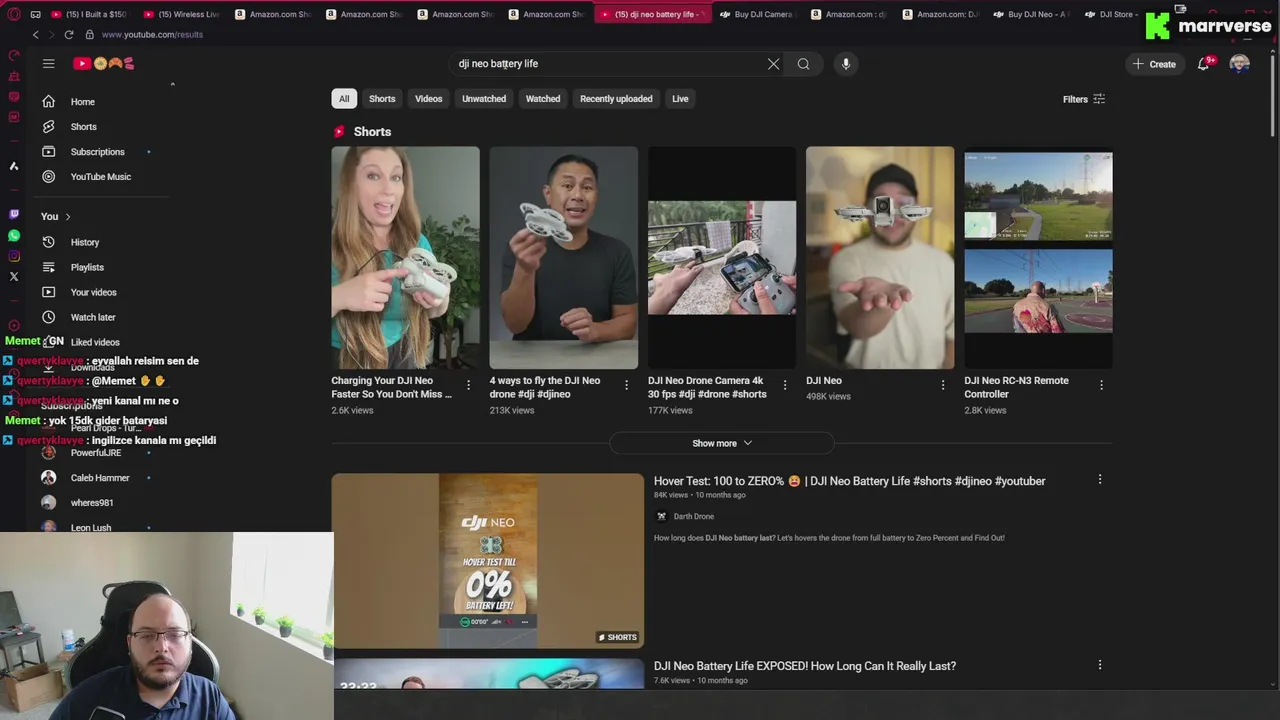This screenshot has height=720, width=1280.
Task: Open '4 ways to fly' short thumbnail
Action: (563, 258)
